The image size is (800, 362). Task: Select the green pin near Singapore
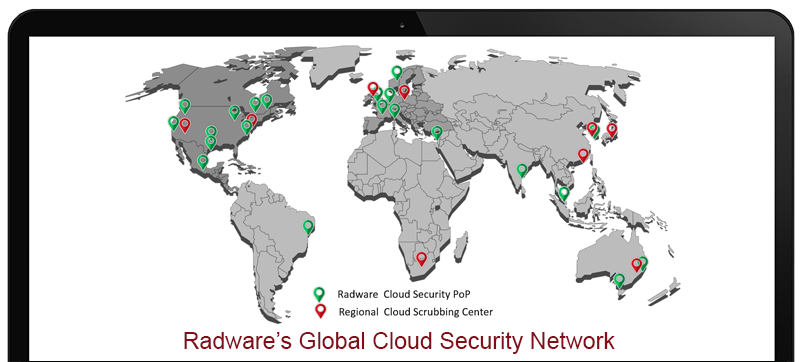click(563, 194)
